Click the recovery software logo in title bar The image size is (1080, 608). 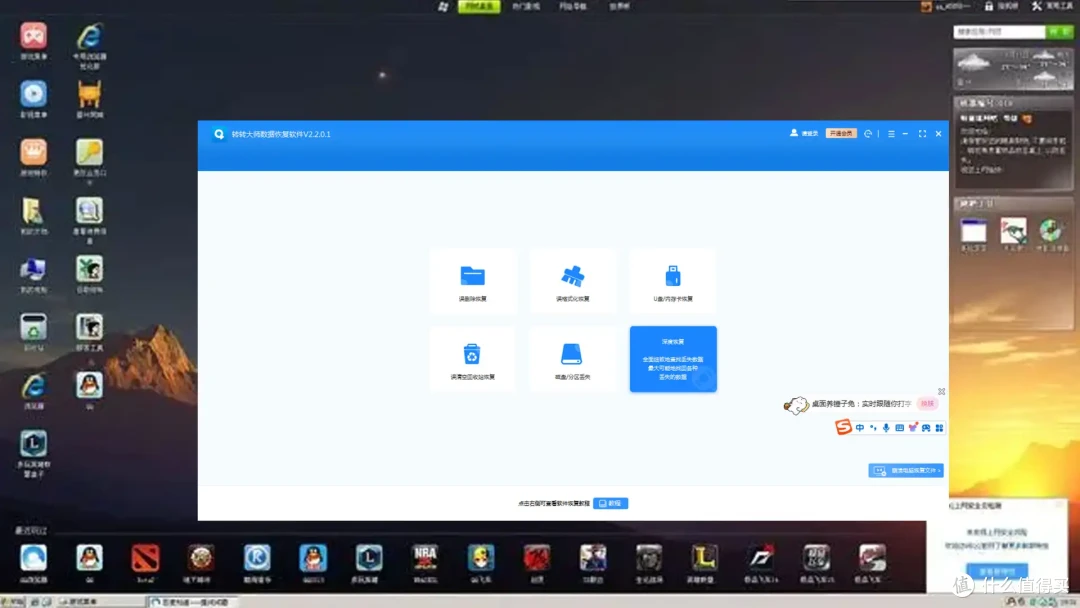tap(219, 134)
